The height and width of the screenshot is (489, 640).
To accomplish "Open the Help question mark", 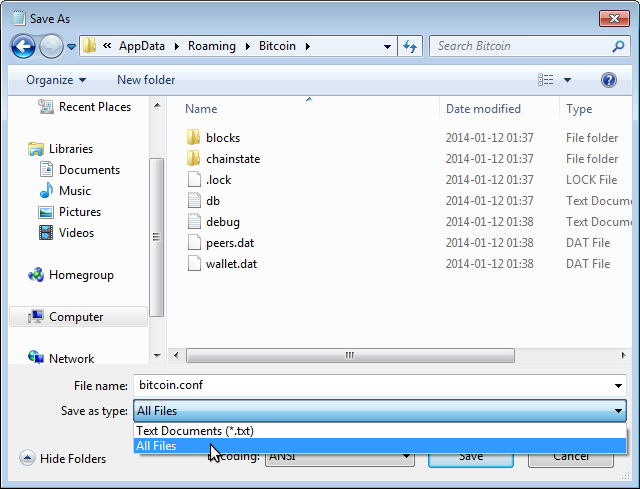I will (x=609, y=80).
